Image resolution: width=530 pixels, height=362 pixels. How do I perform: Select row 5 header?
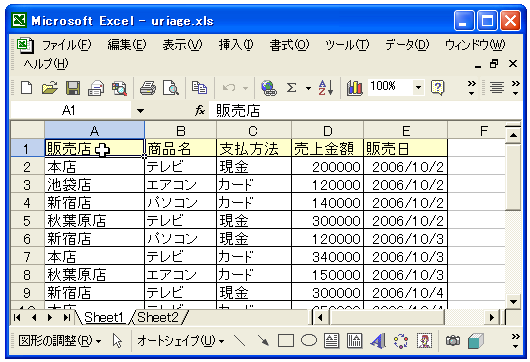click(x=27, y=221)
